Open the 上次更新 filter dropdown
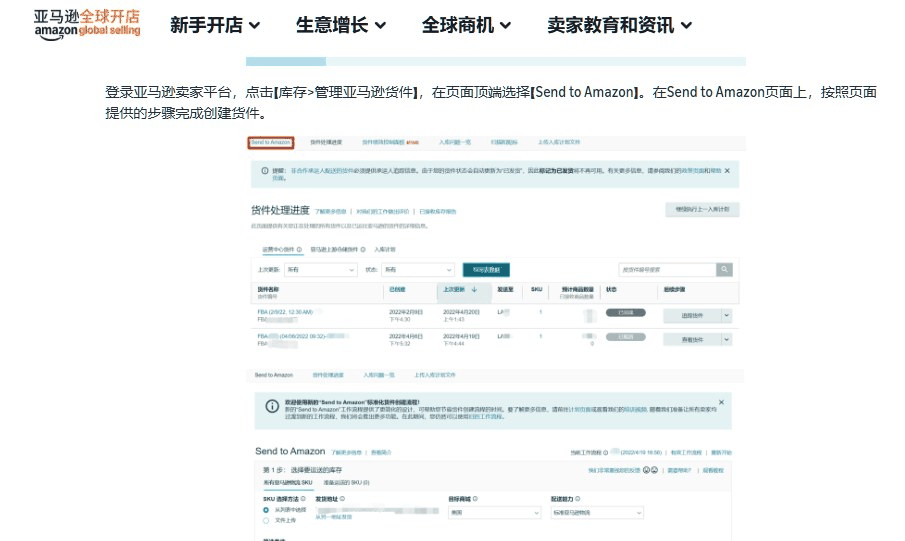 [x=321, y=270]
